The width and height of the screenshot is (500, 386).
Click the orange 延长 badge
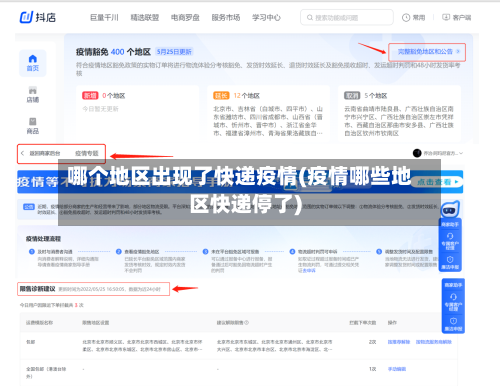click(x=221, y=96)
